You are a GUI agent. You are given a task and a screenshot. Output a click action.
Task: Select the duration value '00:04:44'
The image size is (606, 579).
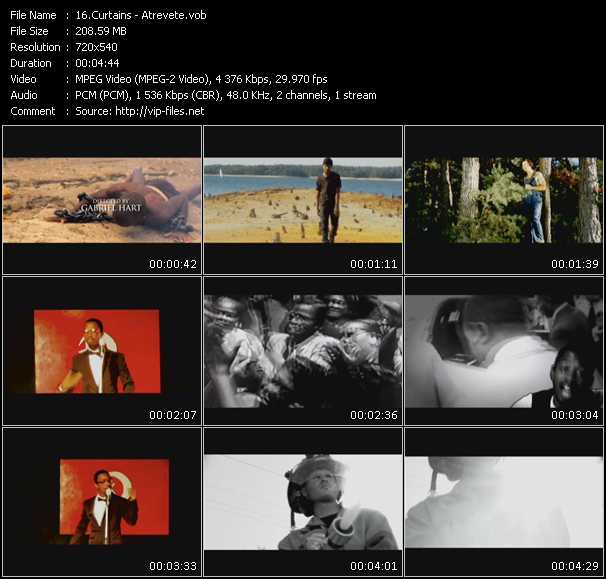click(97, 63)
